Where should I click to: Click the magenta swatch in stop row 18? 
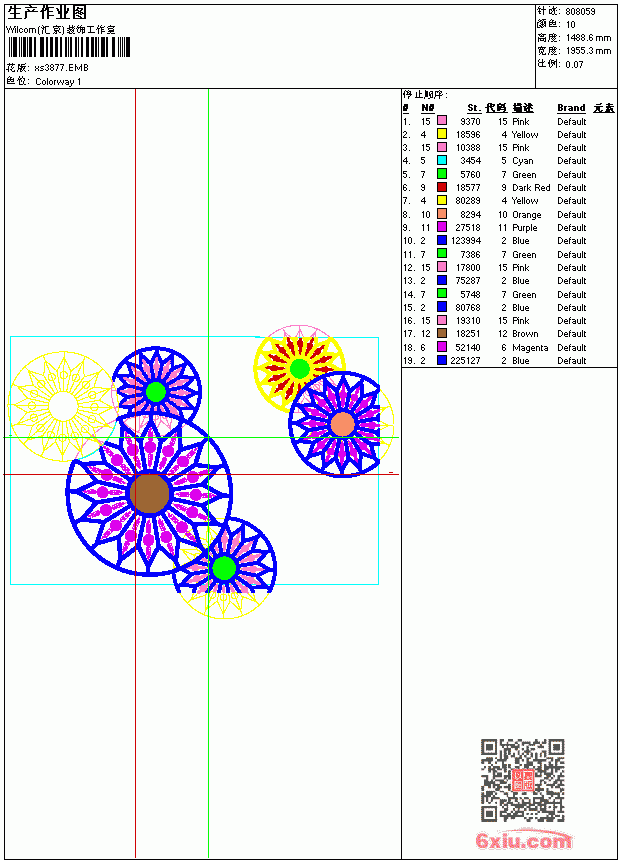tap(442, 347)
